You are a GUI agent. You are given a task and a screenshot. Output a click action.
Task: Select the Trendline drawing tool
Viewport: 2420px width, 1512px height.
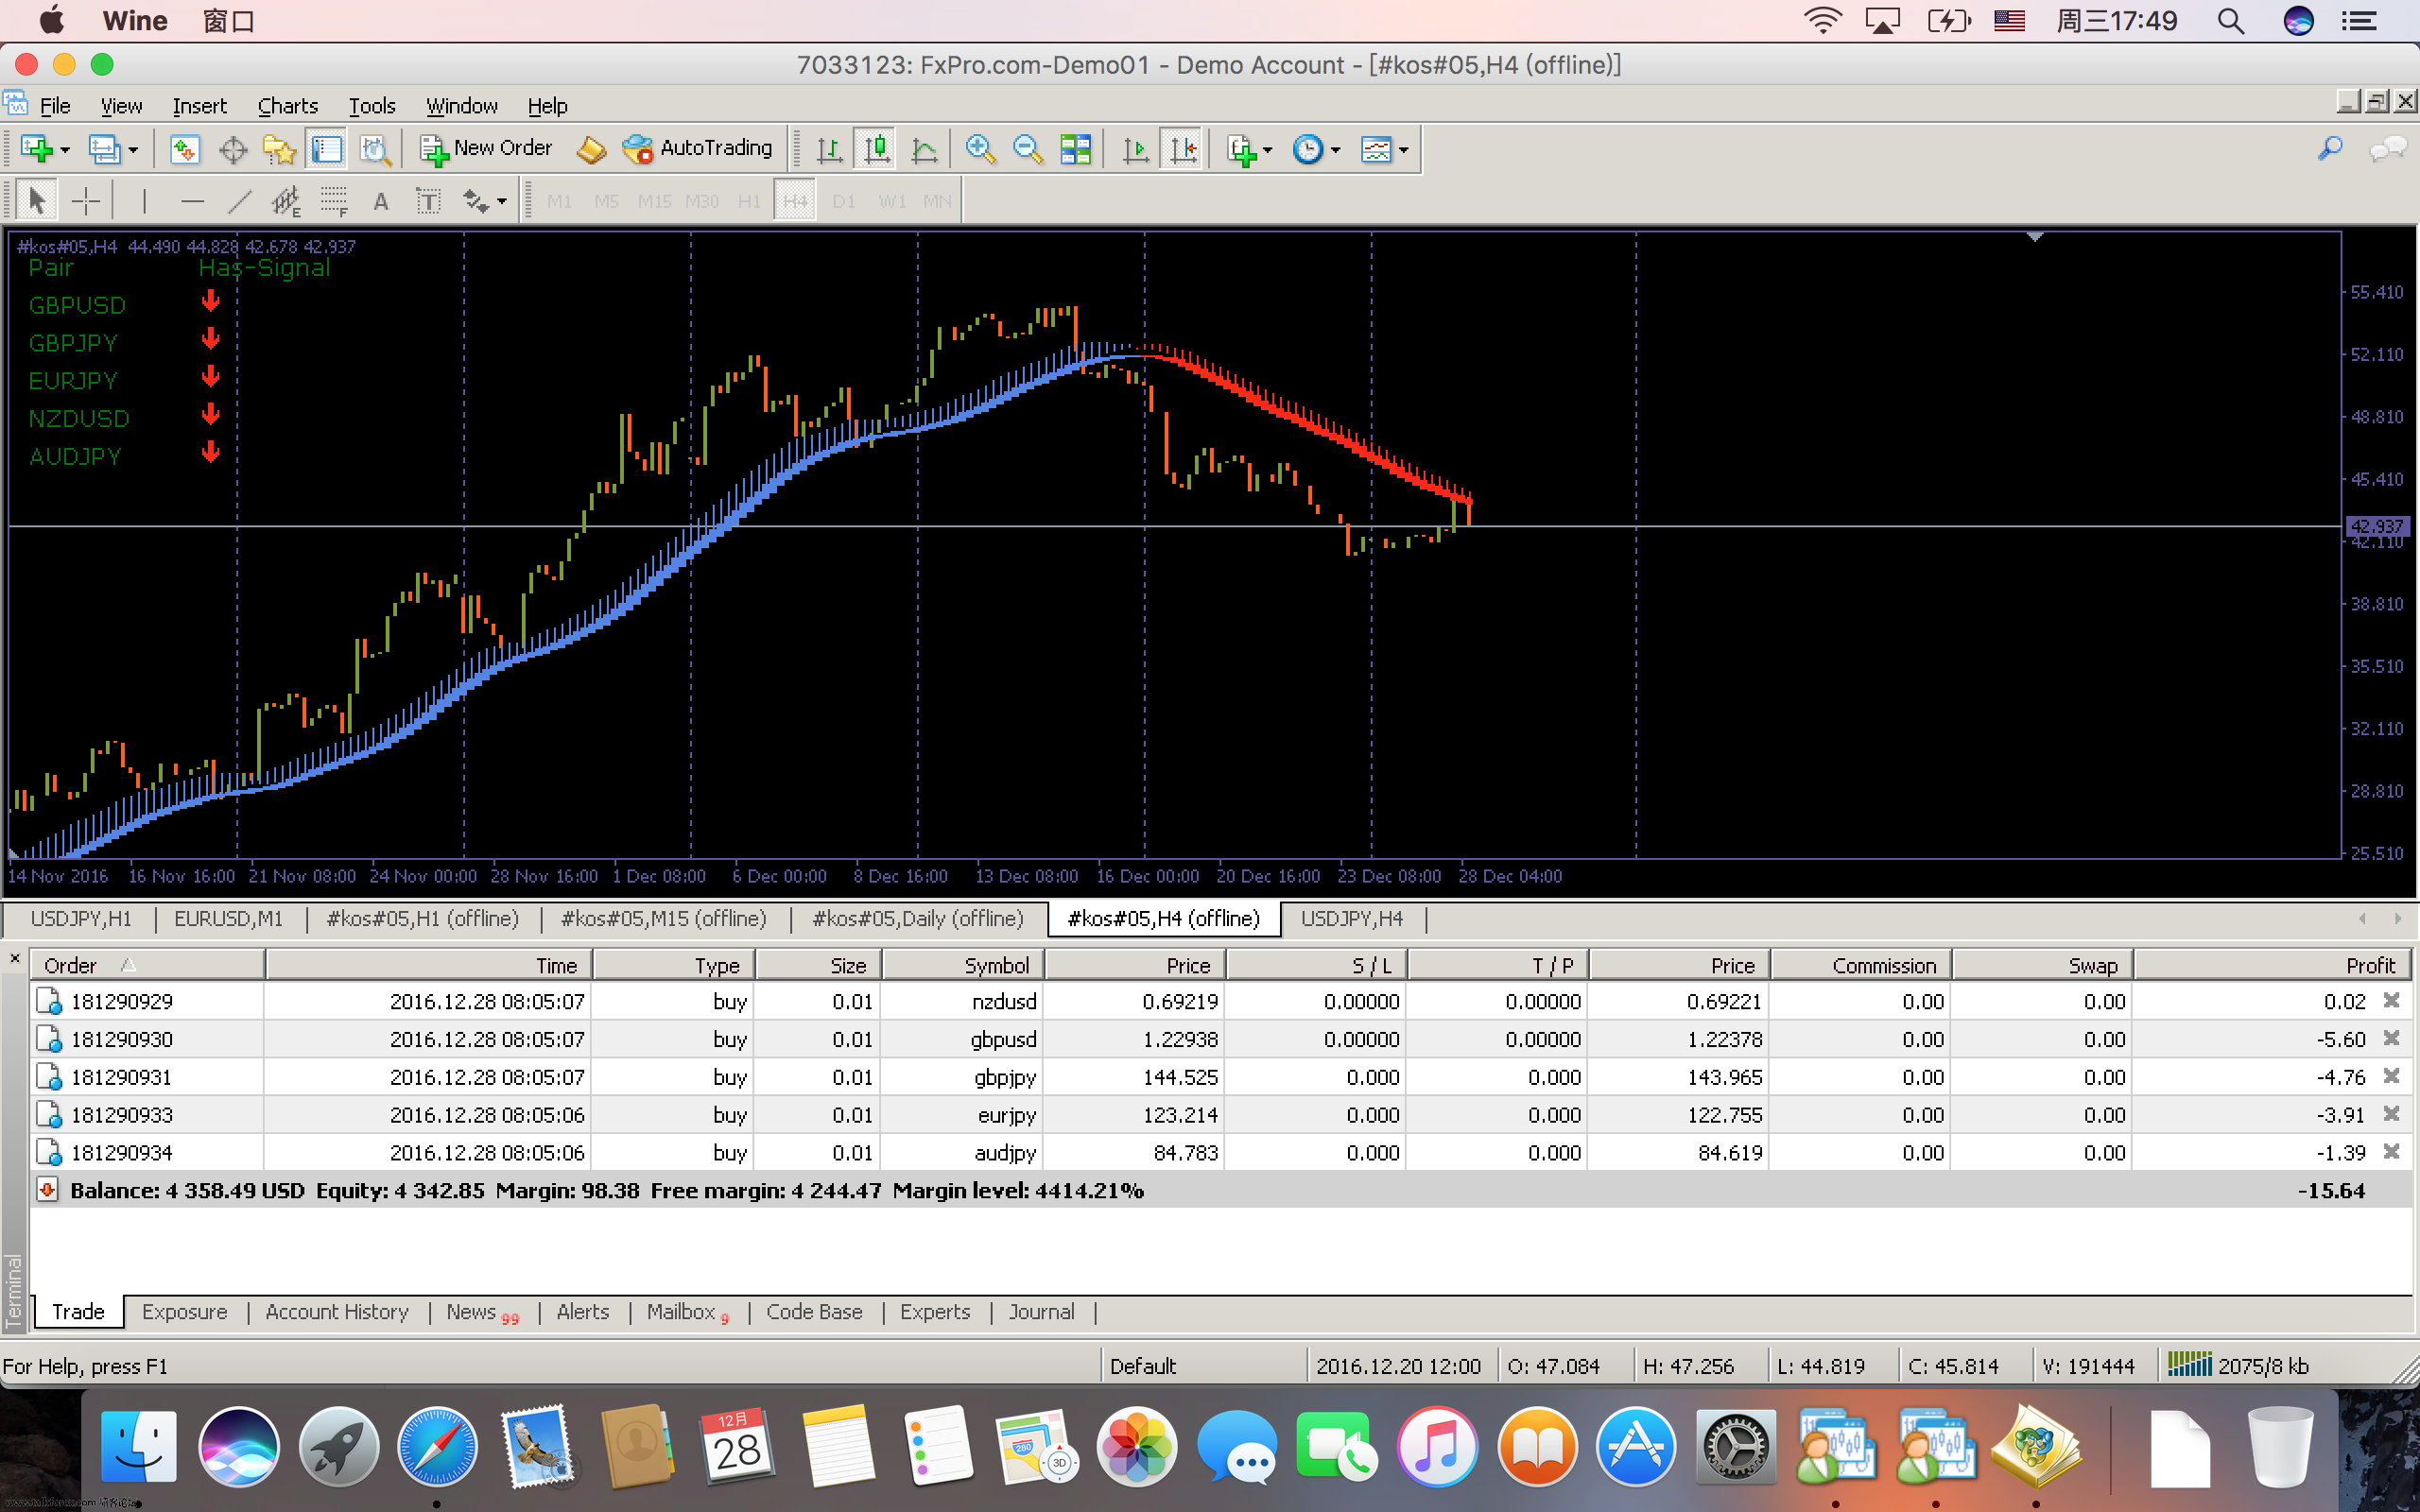(x=239, y=201)
